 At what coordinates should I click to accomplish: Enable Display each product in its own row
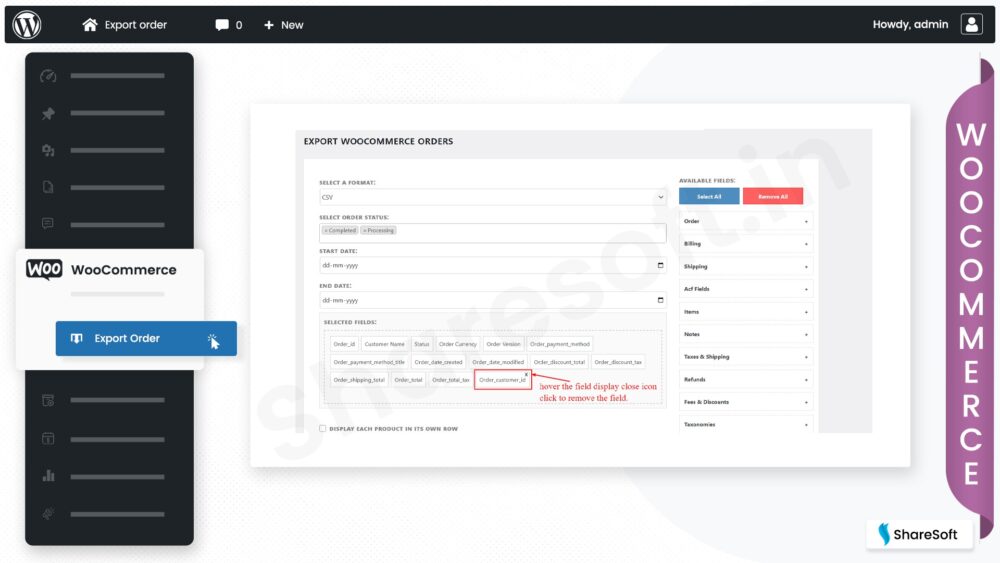pyautogui.click(x=323, y=428)
